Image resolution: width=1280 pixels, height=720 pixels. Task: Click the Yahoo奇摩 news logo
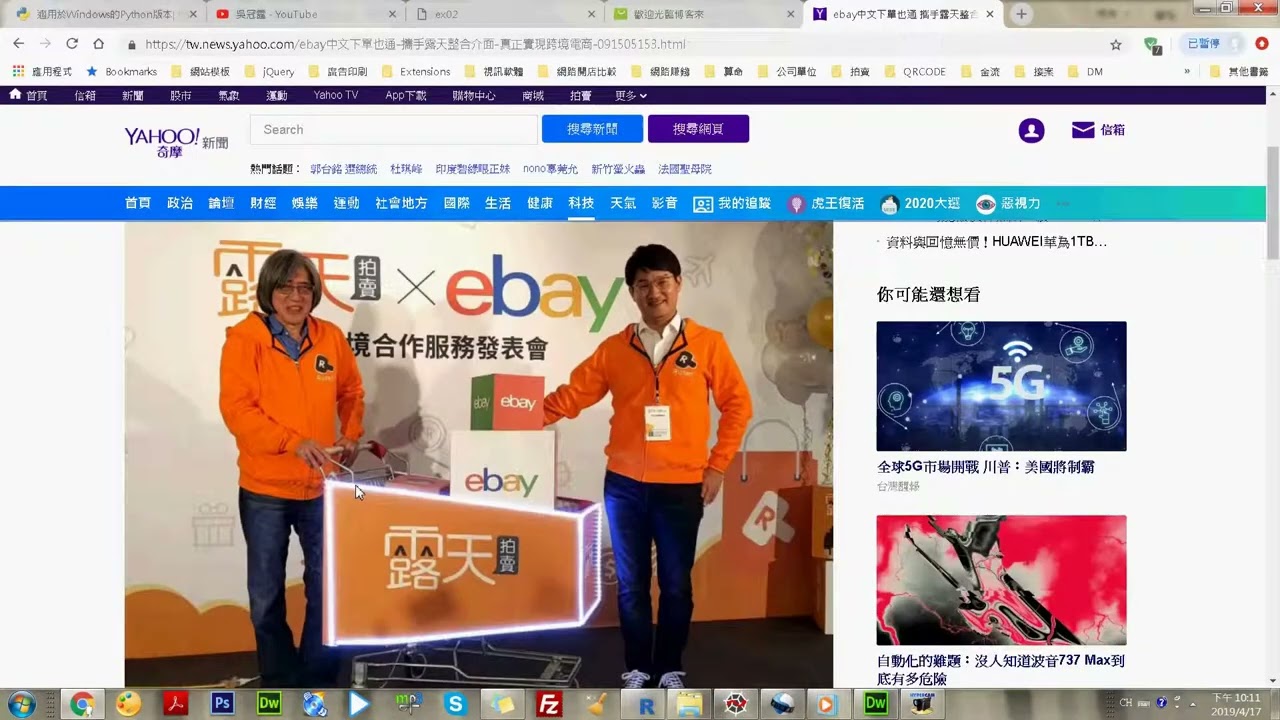tap(176, 141)
